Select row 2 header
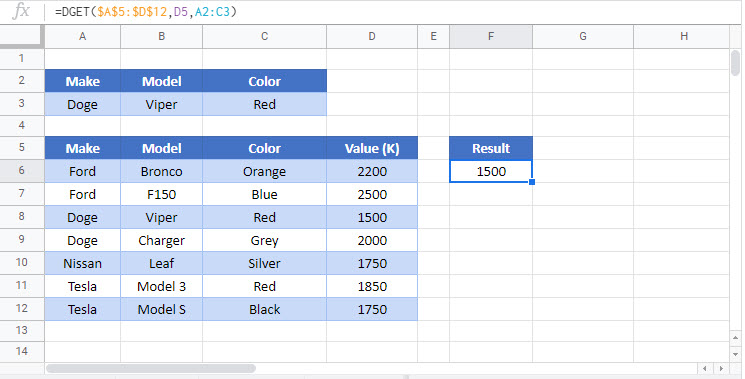The image size is (745, 379). tap(22, 81)
